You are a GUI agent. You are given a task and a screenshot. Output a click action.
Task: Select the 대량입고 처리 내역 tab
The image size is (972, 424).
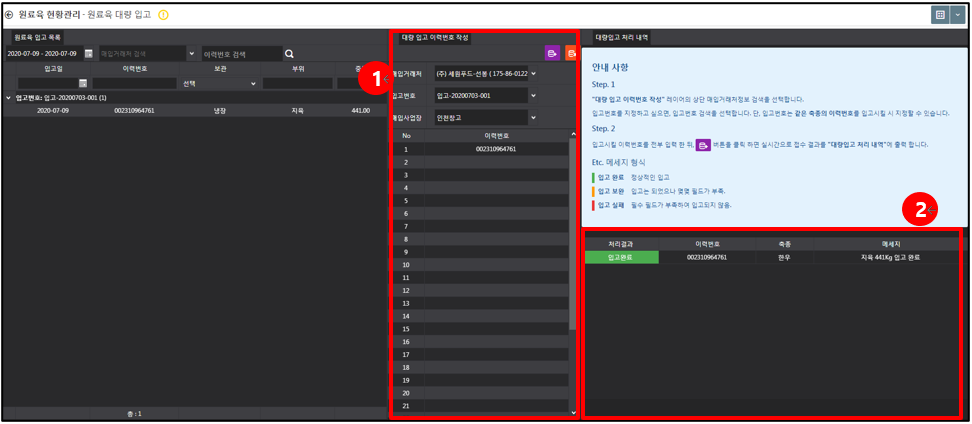coord(622,37)
